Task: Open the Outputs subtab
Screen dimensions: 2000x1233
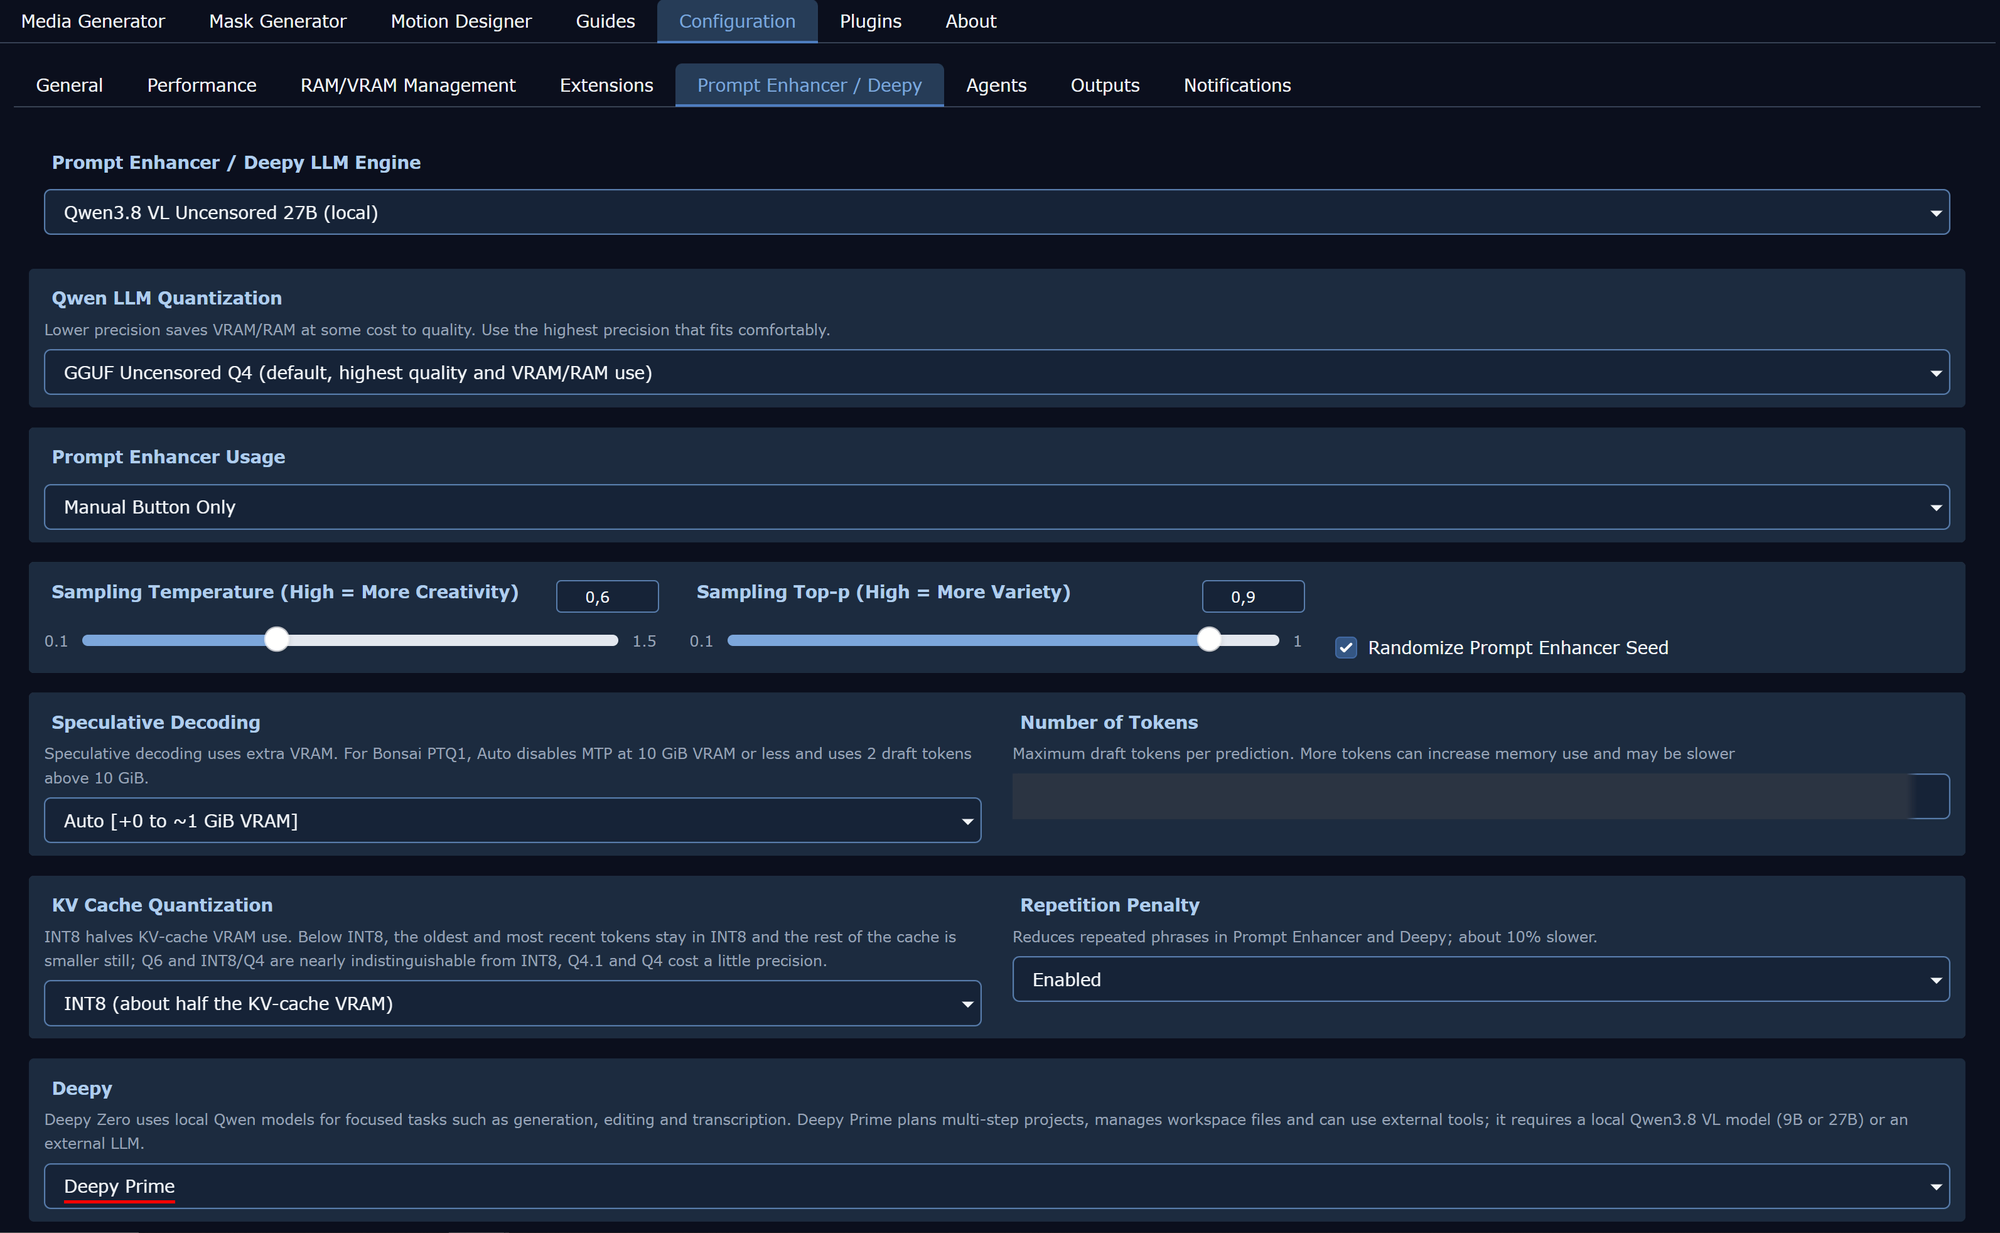Action: (1105, 85)
